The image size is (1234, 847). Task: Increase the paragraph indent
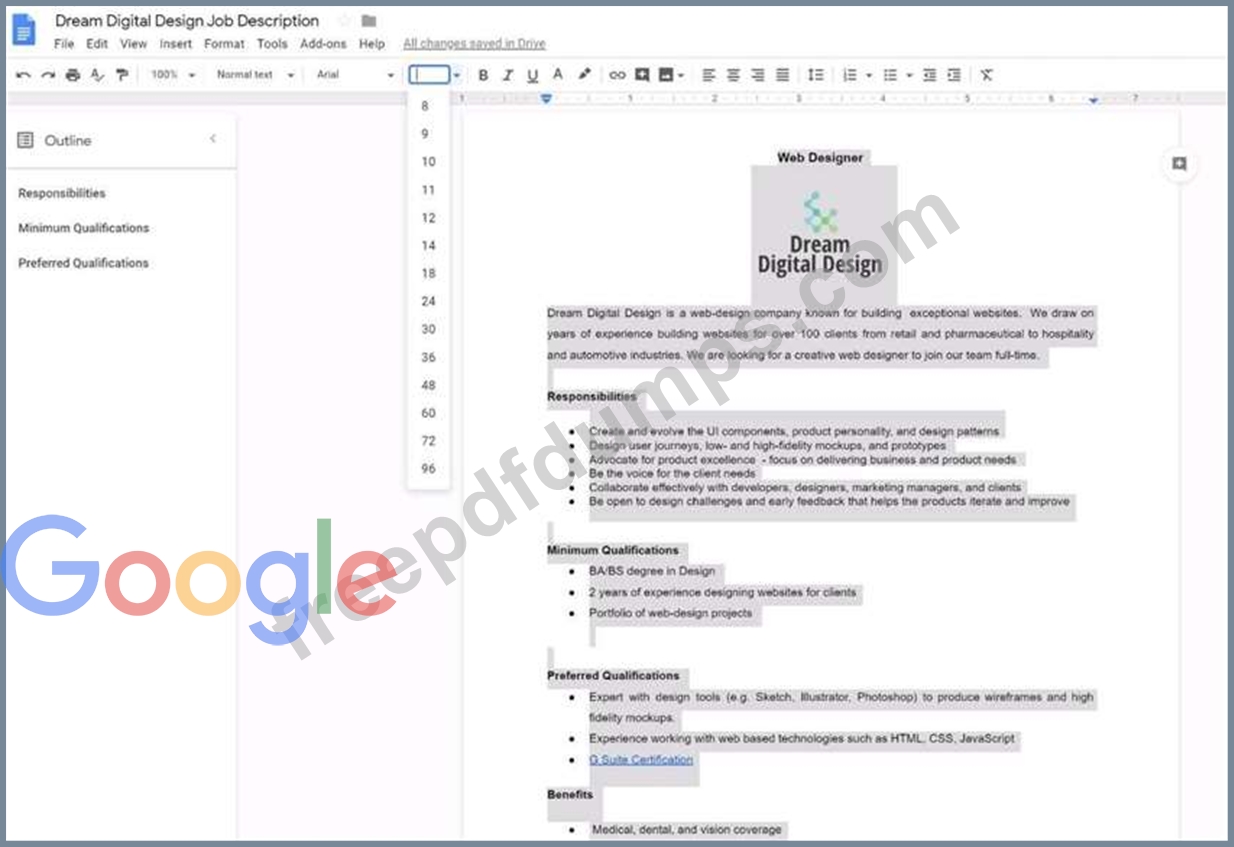pos(955,75)
